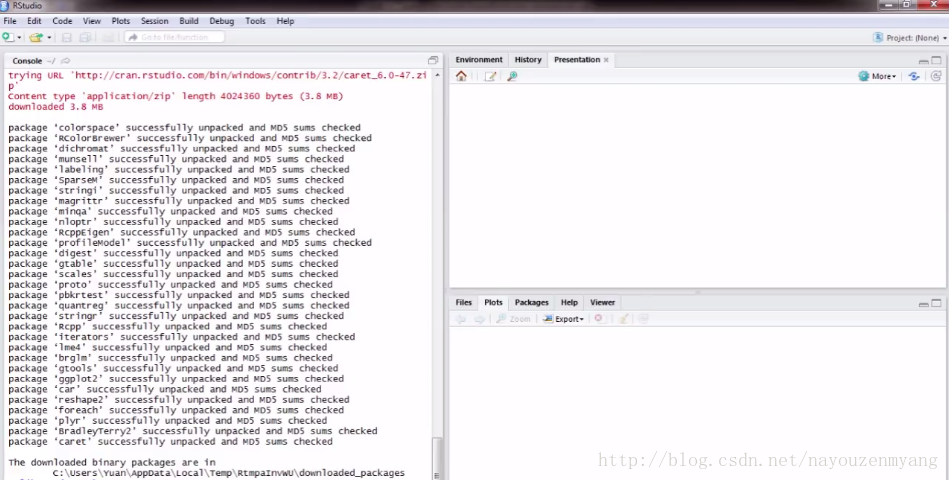Click the console working directory arrow icon

pyautogui.click(x=65, y=61)
